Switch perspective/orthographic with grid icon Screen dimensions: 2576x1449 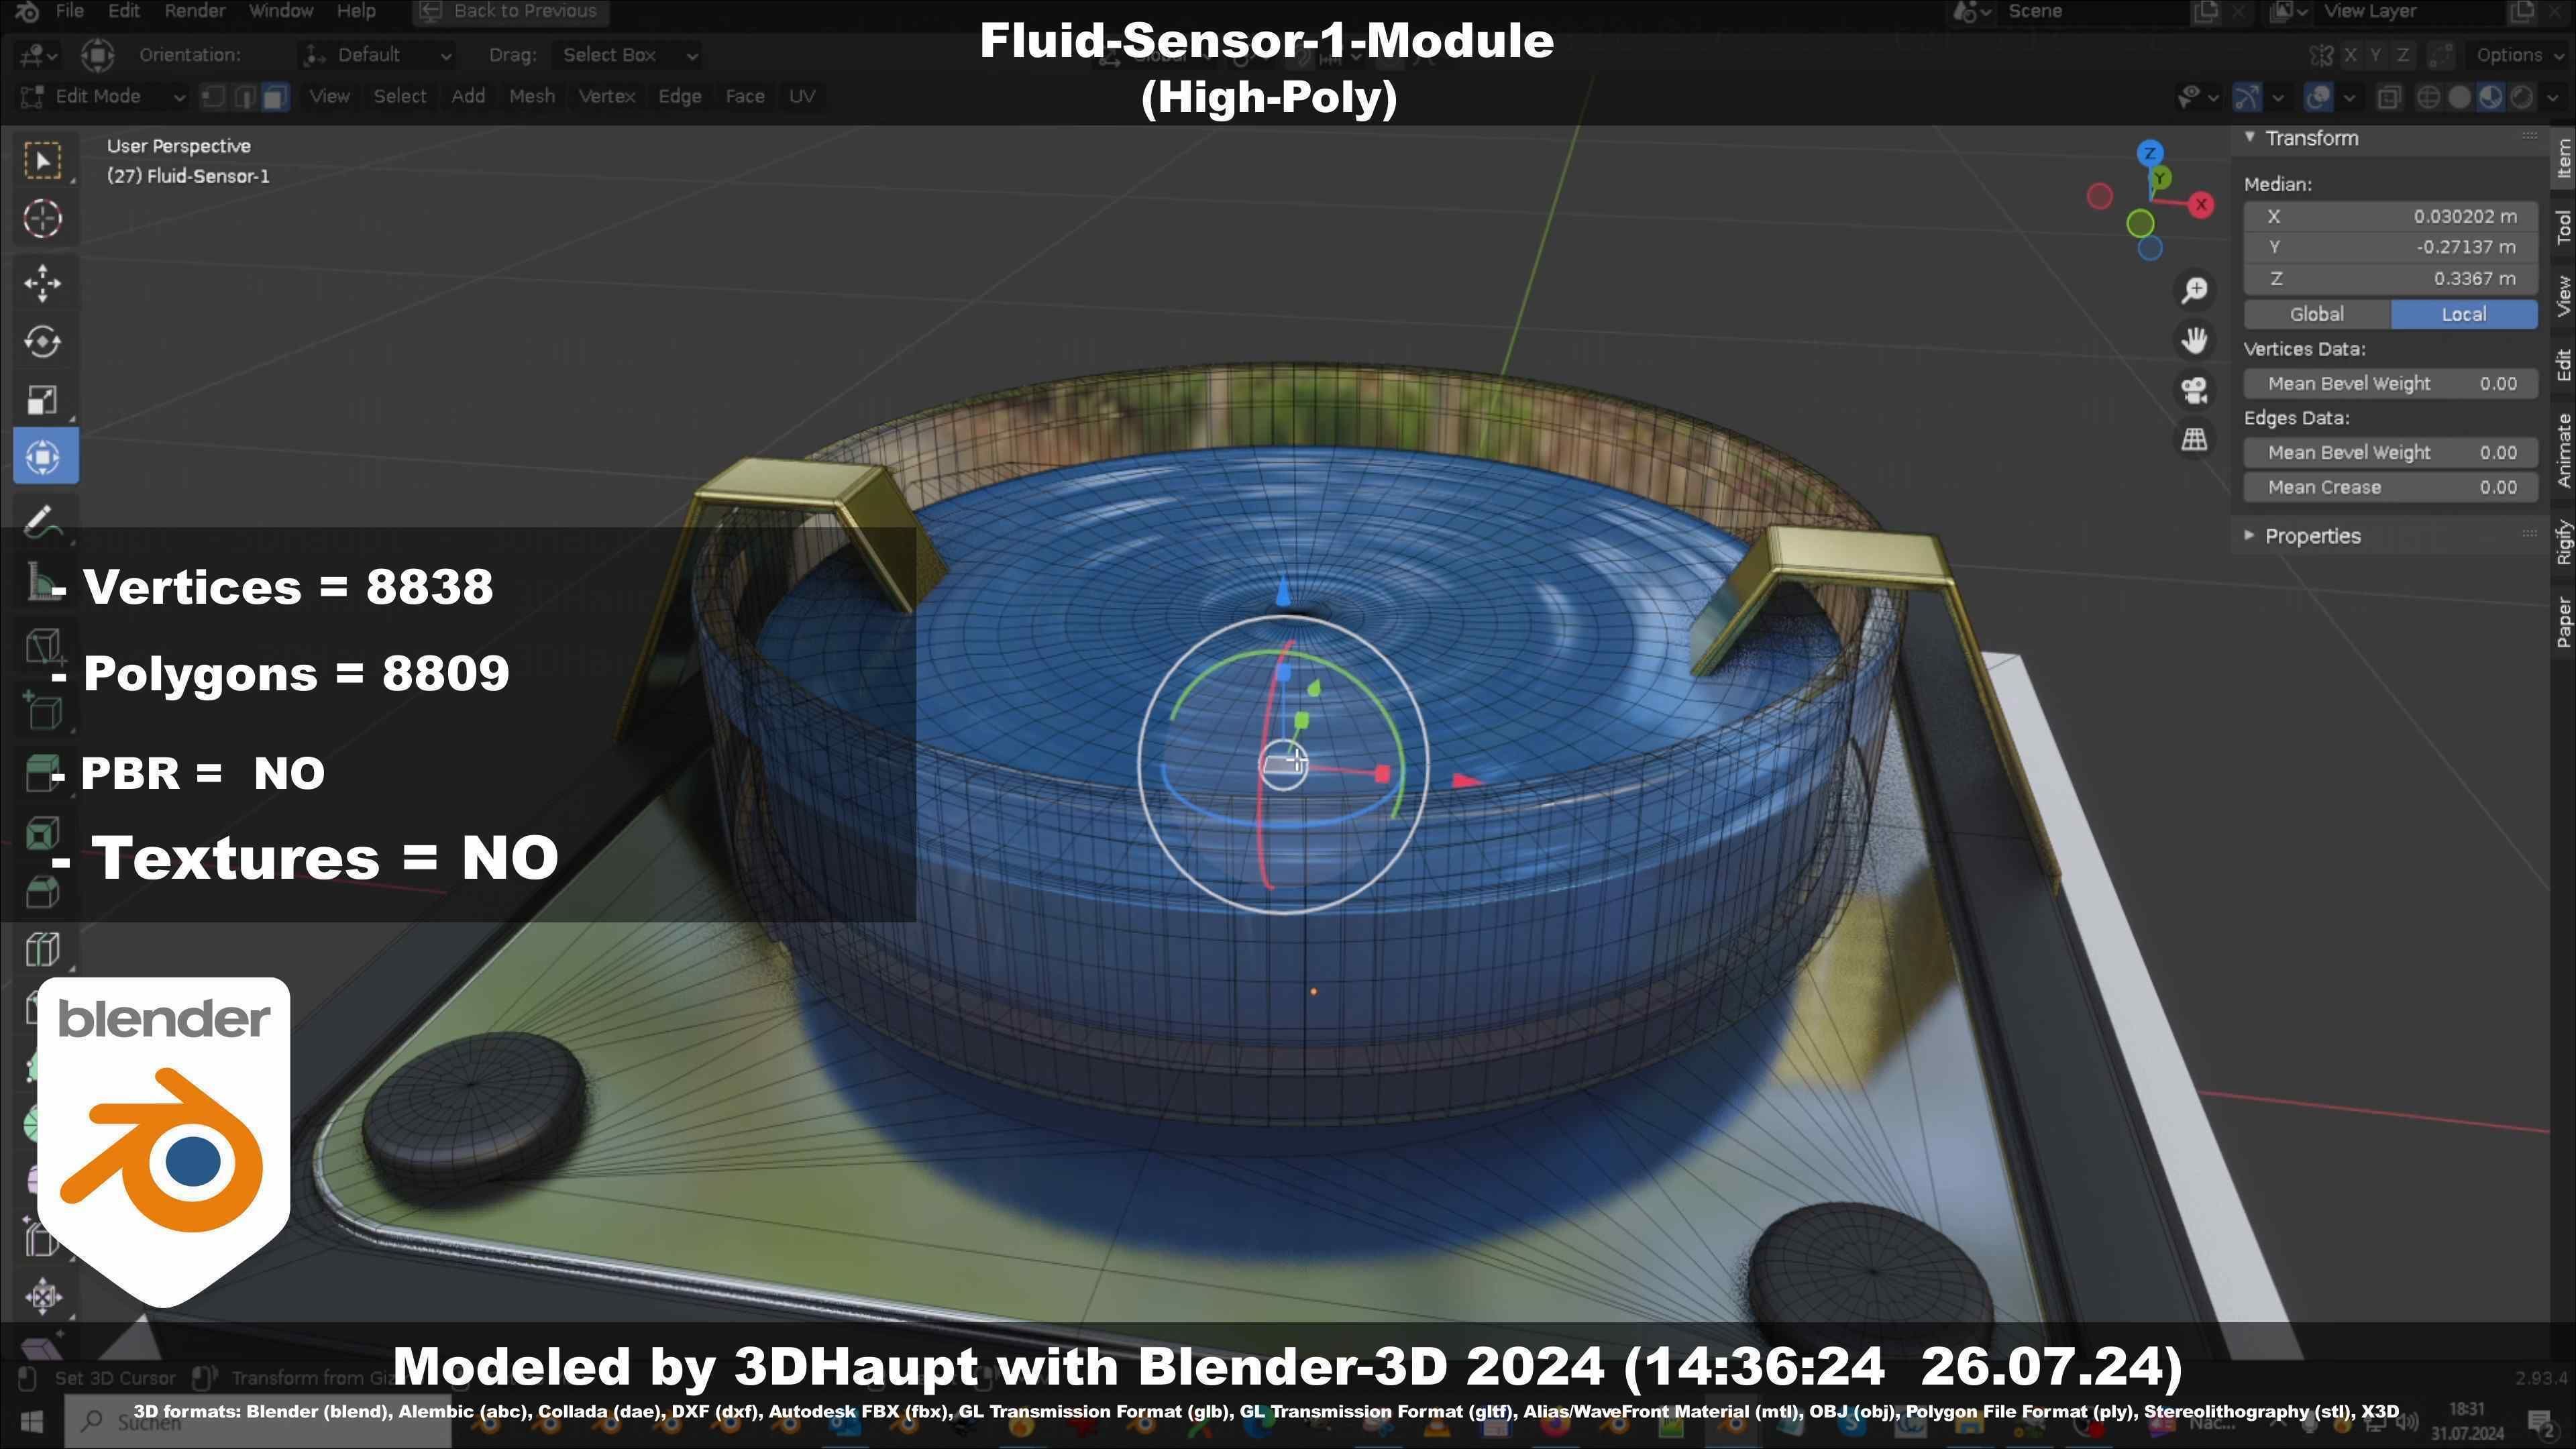coord(2195,440)
